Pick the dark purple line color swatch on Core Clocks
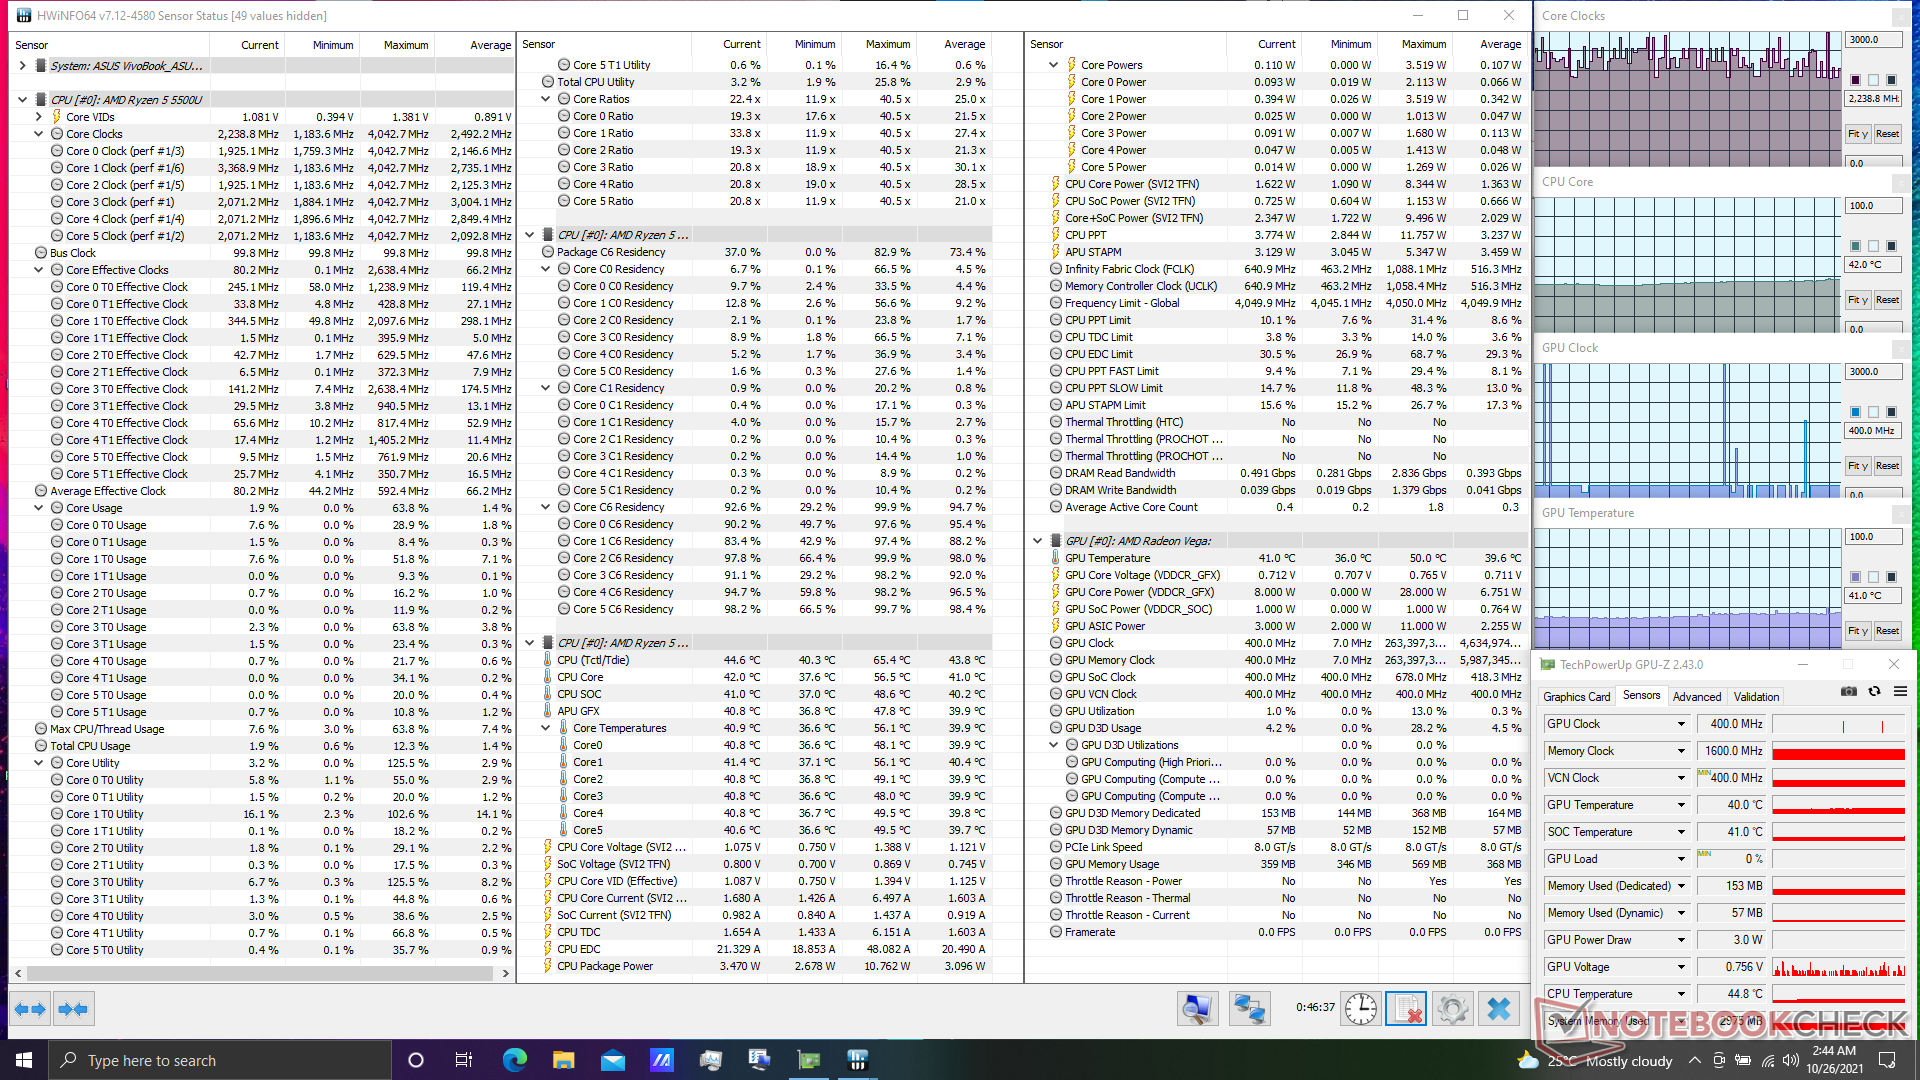This screenshot has height=1080, width=1920. [1856, 80]
